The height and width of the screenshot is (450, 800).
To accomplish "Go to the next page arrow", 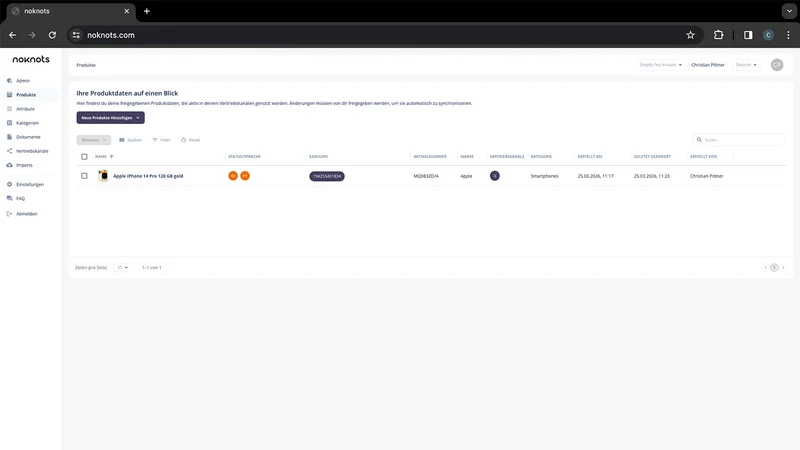I will click(783, 267).
